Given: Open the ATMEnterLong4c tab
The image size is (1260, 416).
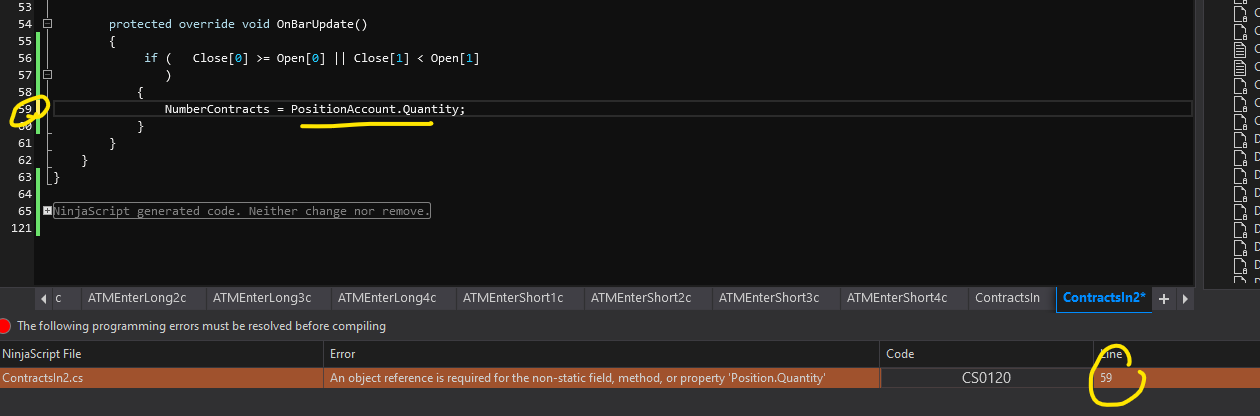Looking at the screenshot, I should tap(387, 298).
